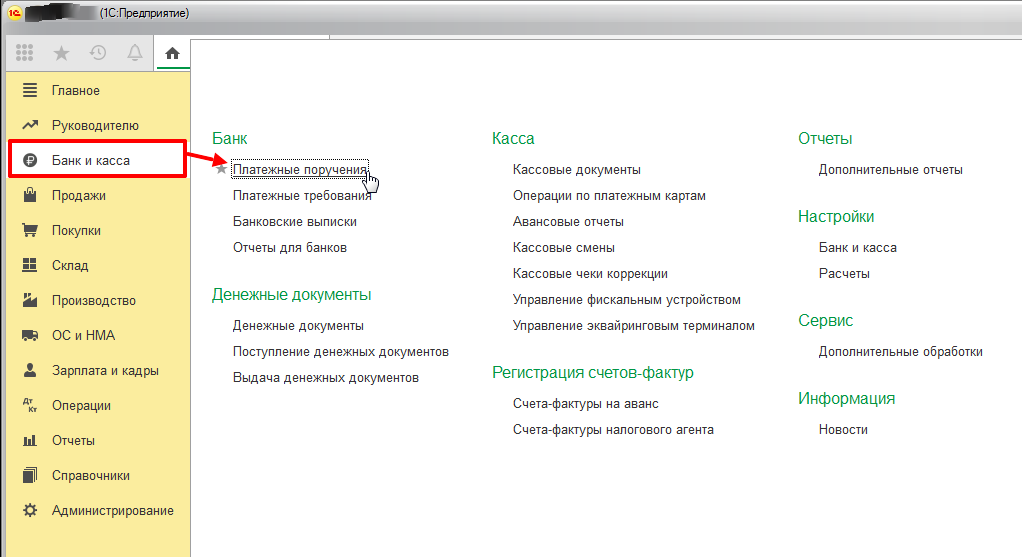Screen dimensions: 1022x557
Task: Open the Производство section label
Action: tap(94, 300)
